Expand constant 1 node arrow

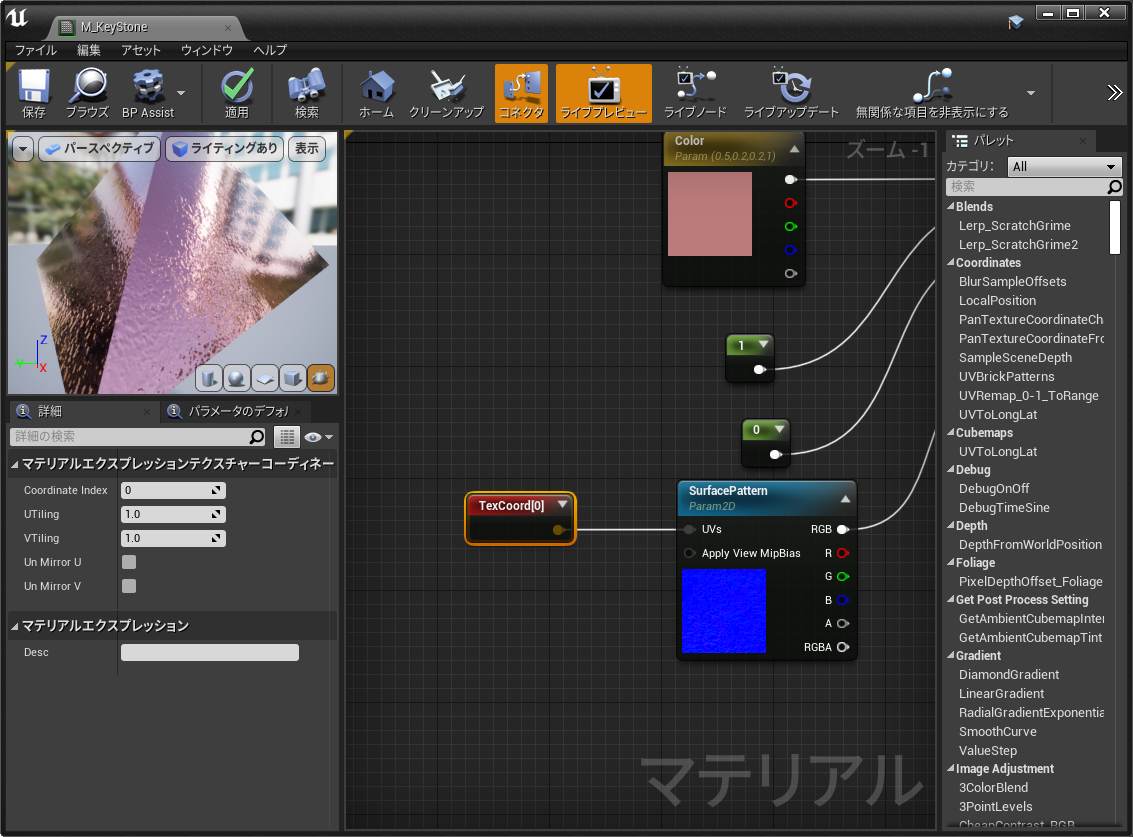pos(763,345)
